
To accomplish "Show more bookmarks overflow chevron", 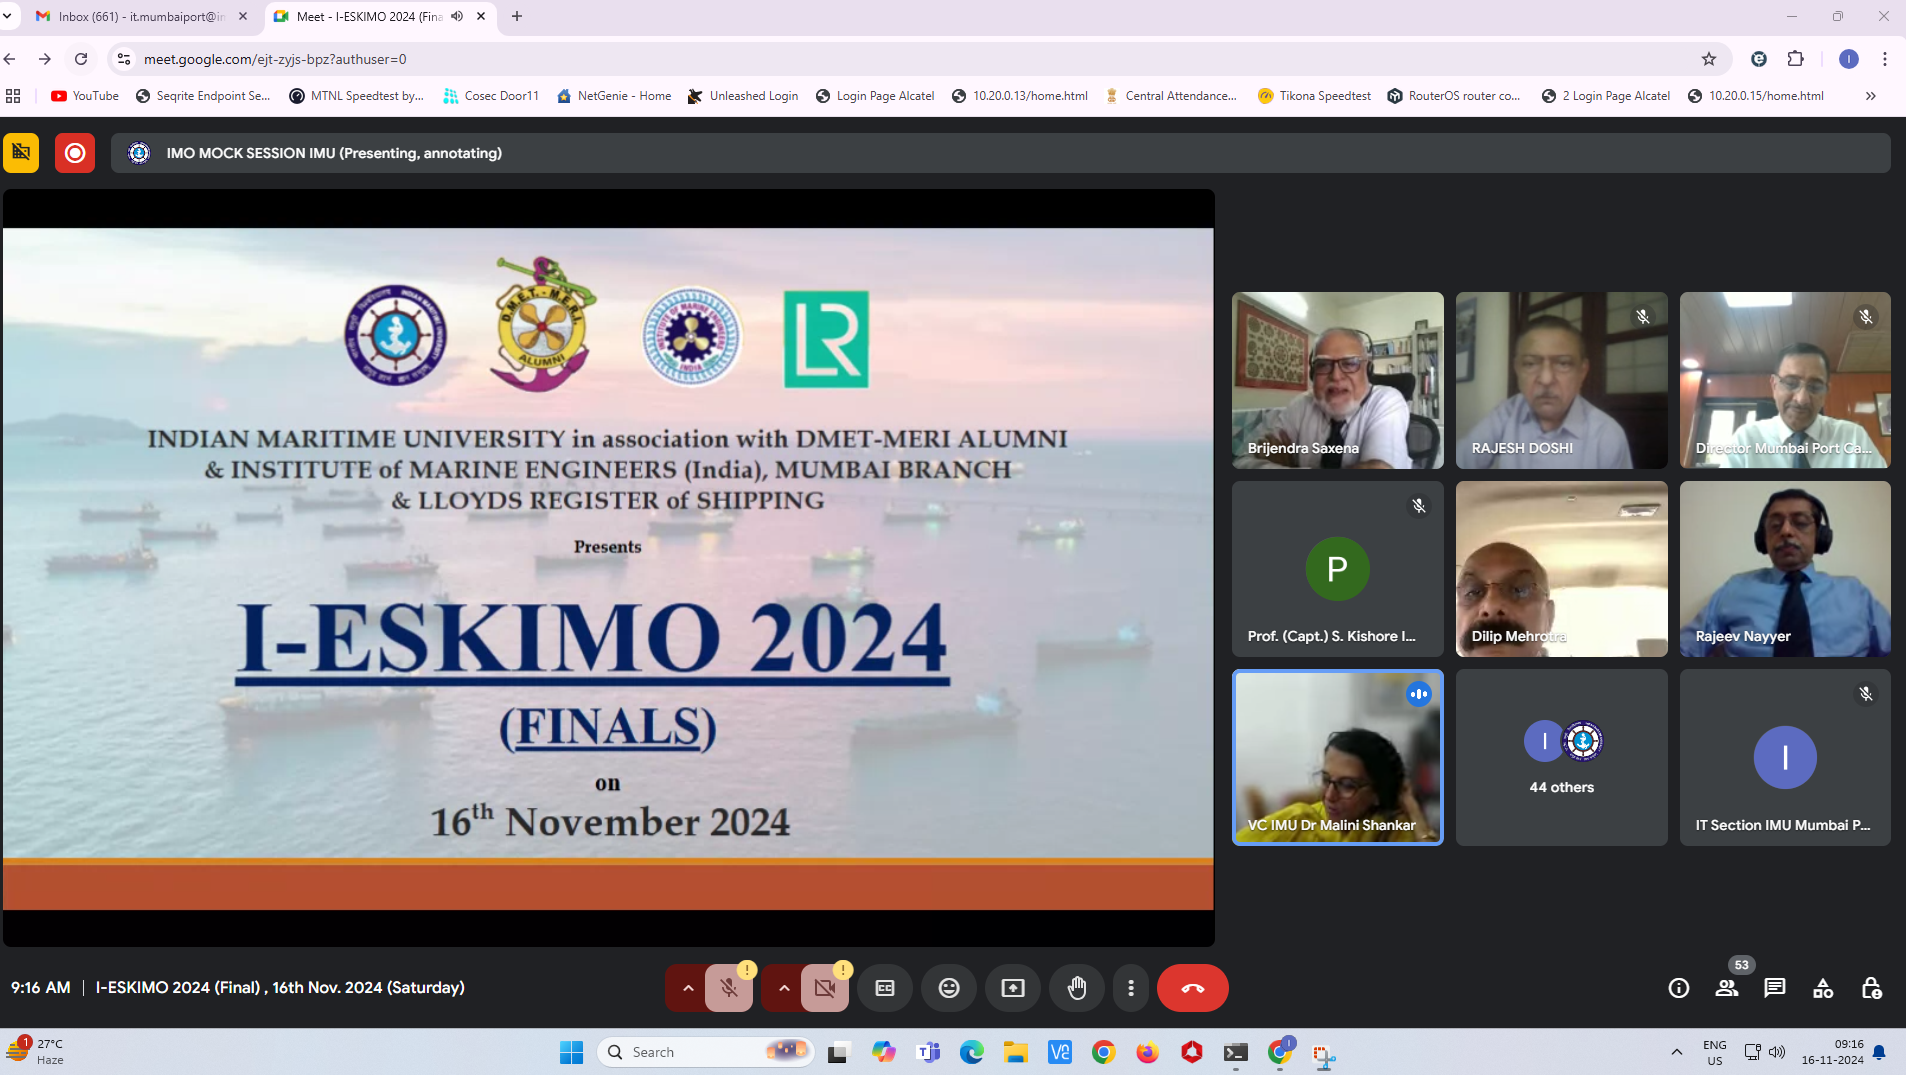I will pos(1871,96).
